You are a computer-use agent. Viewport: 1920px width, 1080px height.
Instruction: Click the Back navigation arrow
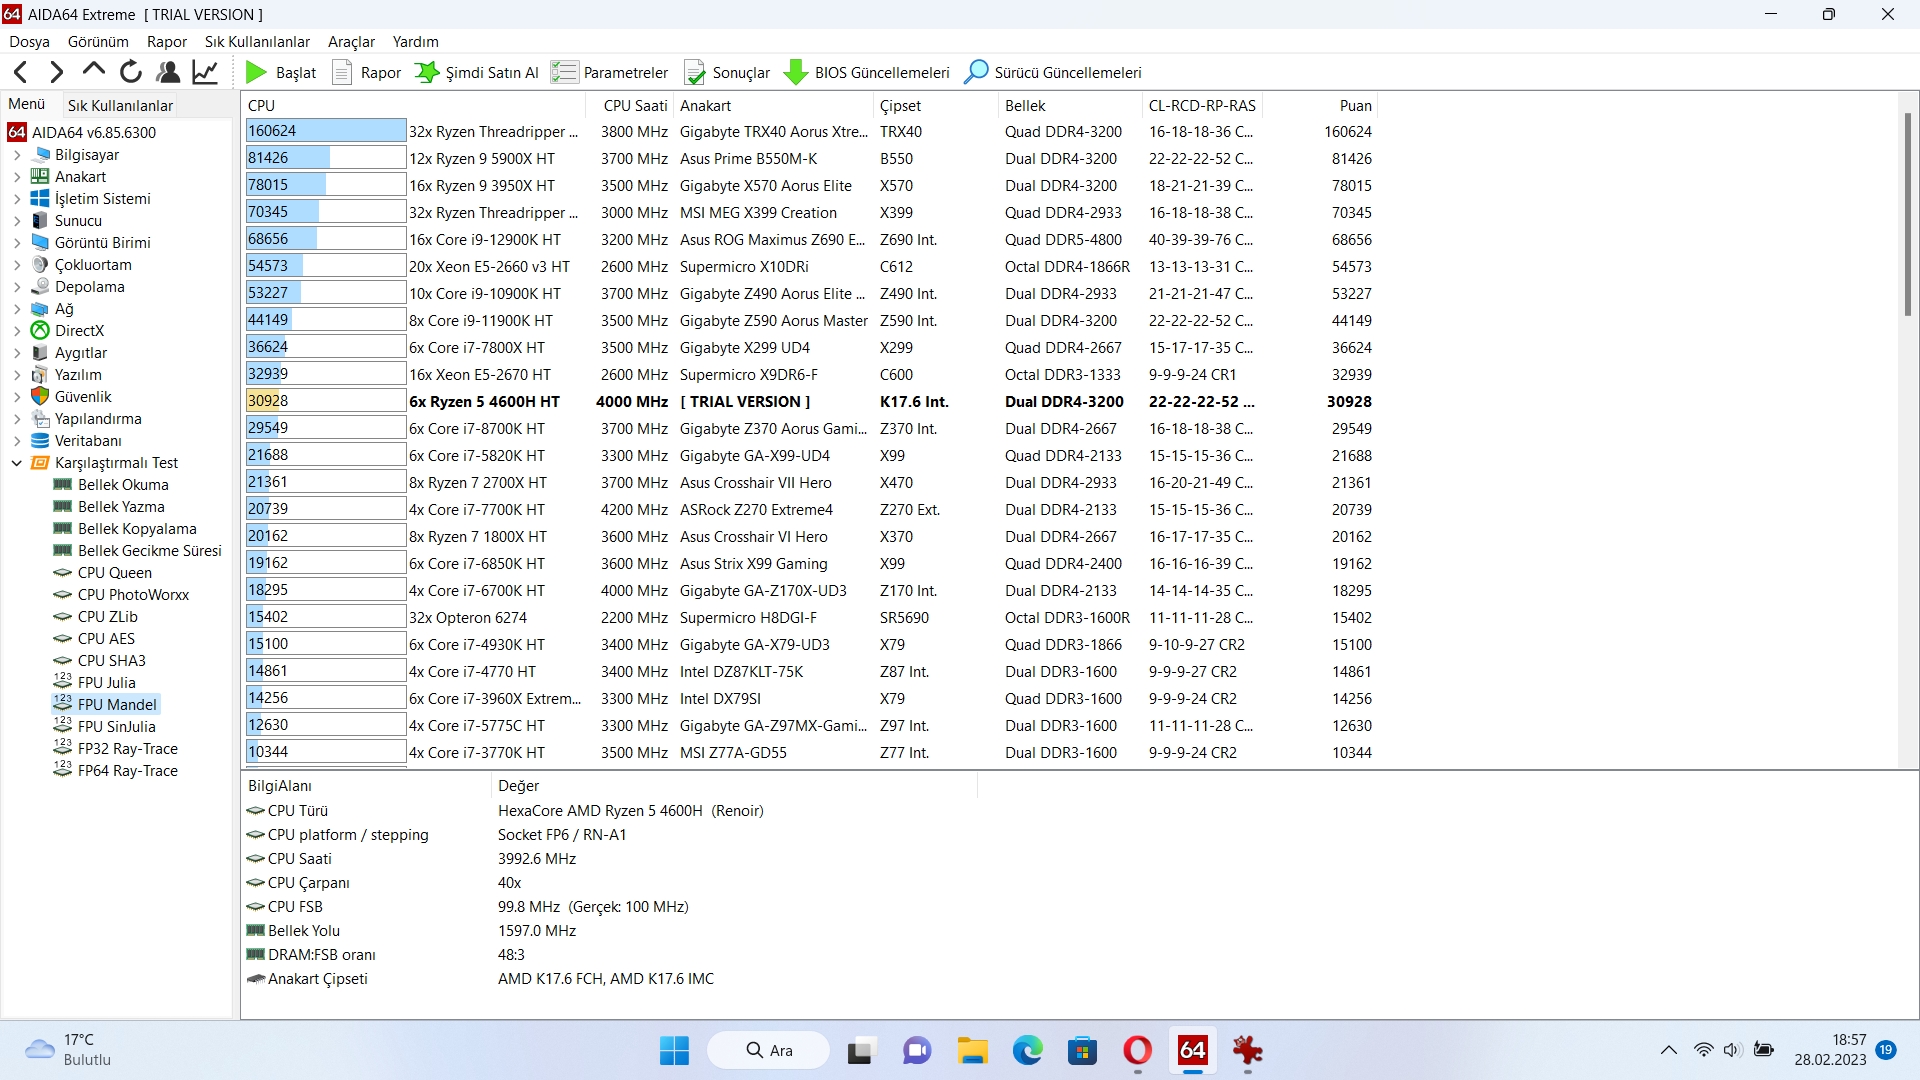pos(20,72)
